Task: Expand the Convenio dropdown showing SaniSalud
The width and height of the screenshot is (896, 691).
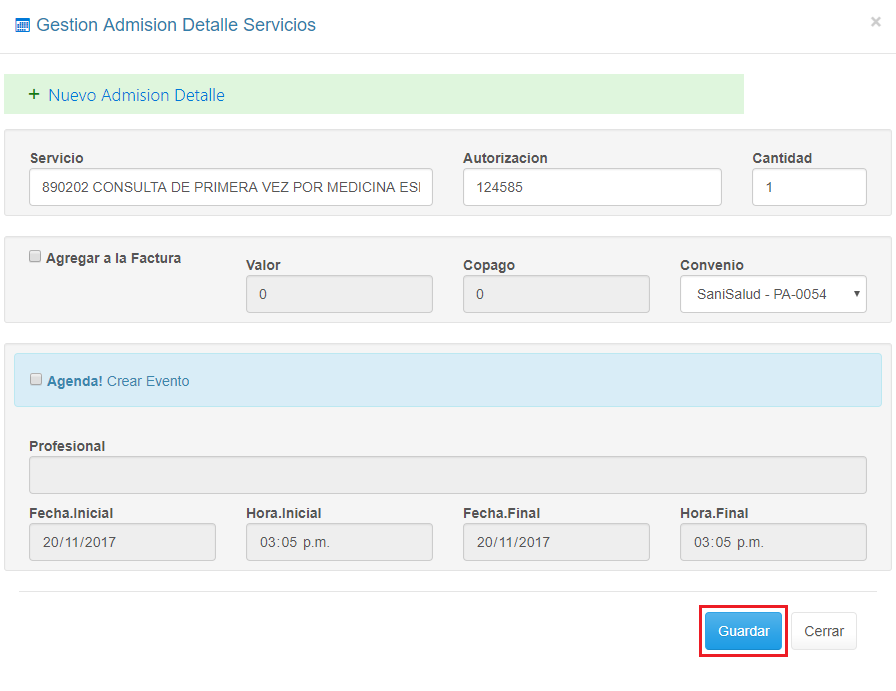Action: (773, 294)
